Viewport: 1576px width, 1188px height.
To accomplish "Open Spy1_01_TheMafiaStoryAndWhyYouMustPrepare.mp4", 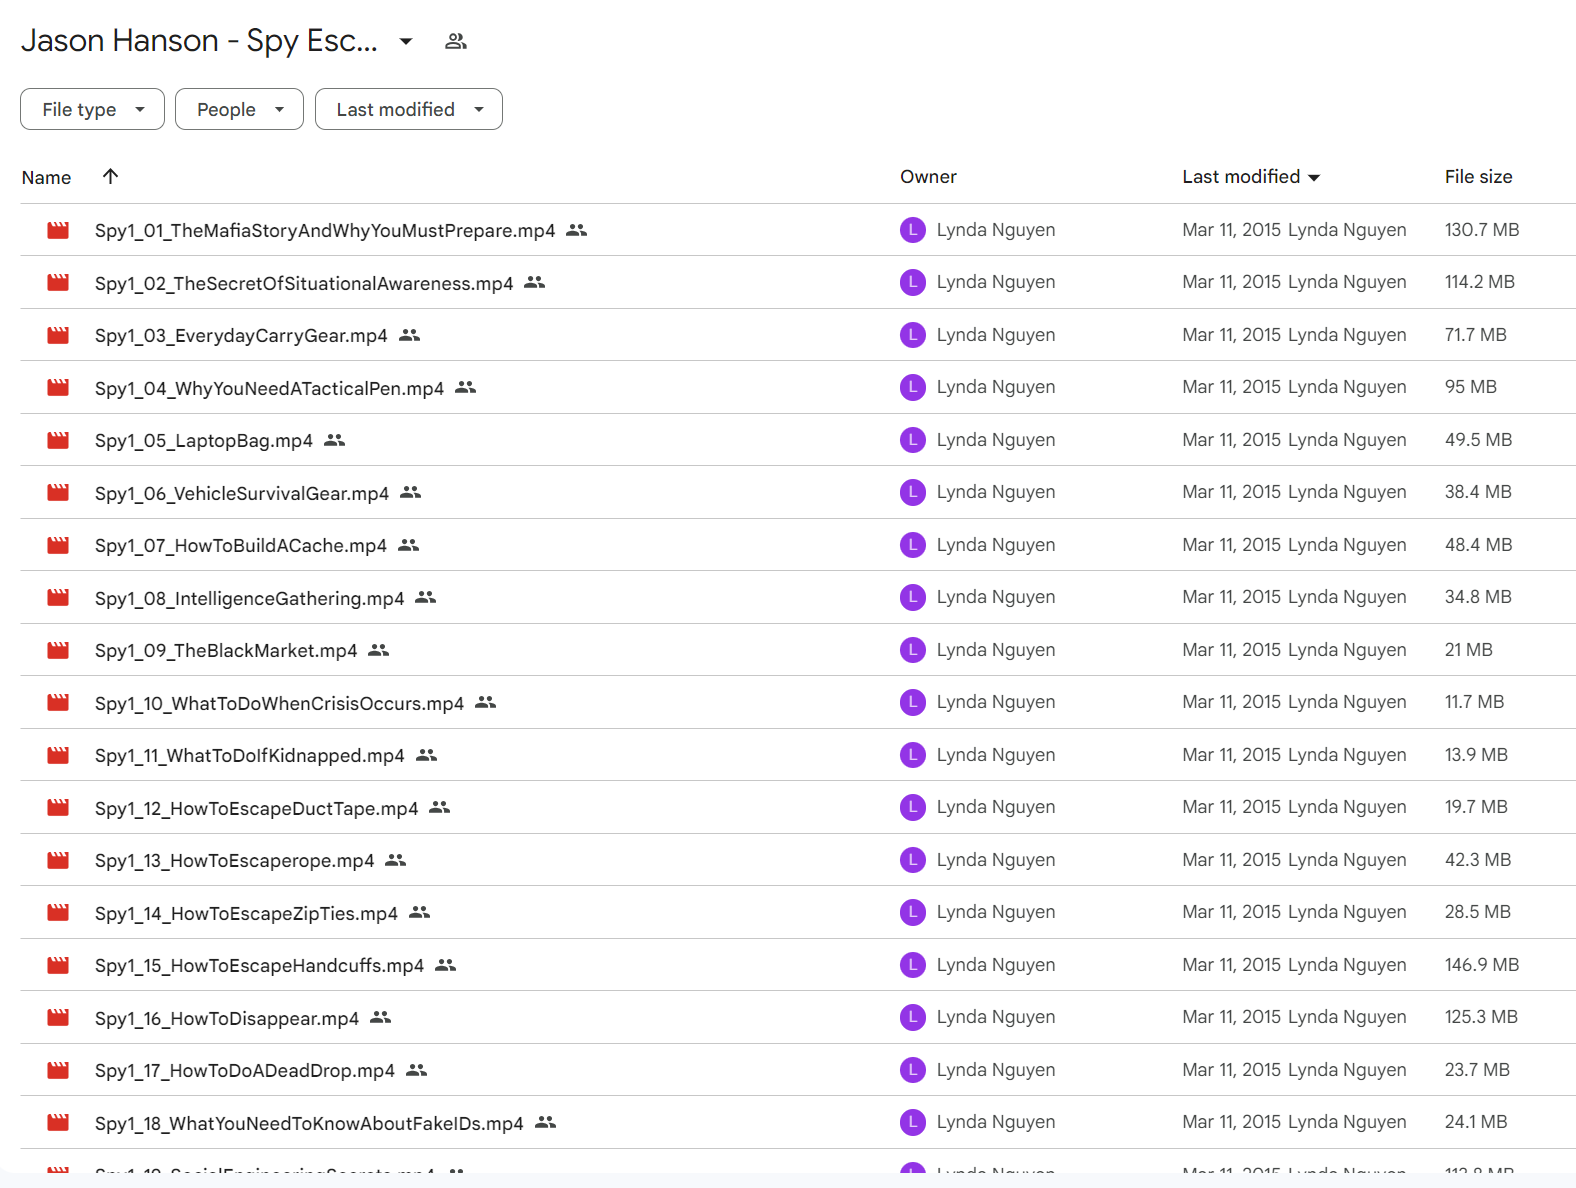I will pyautogui.click(x=325, y=231).
